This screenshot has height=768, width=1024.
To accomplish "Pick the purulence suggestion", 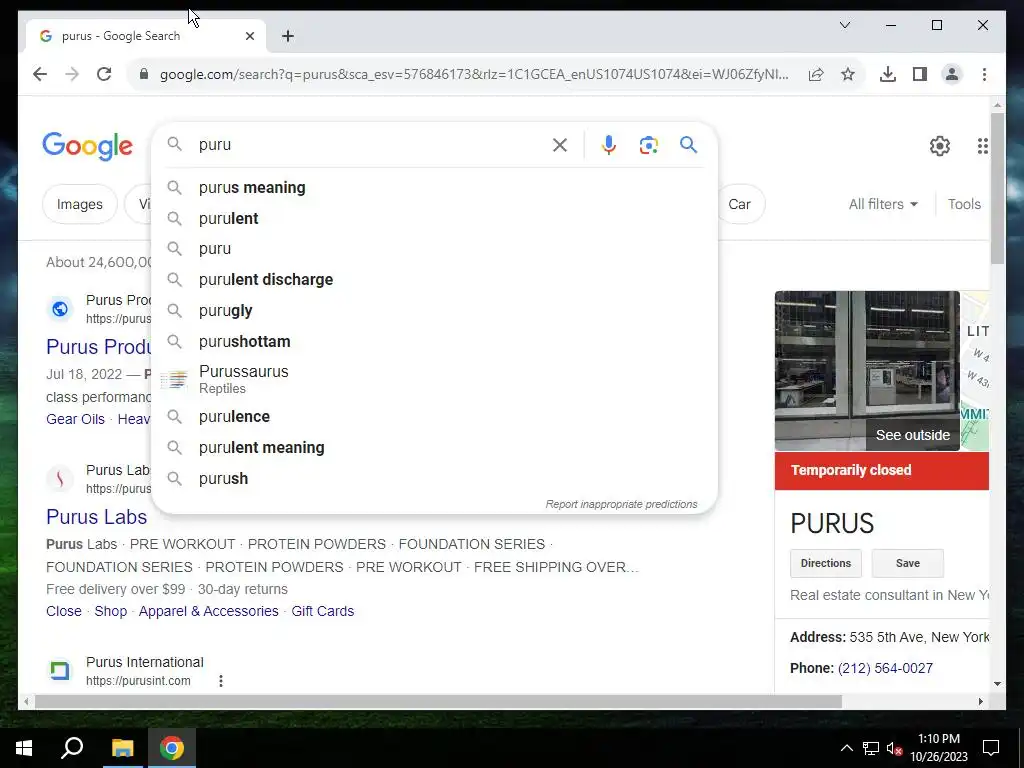I will coord(434,417).
